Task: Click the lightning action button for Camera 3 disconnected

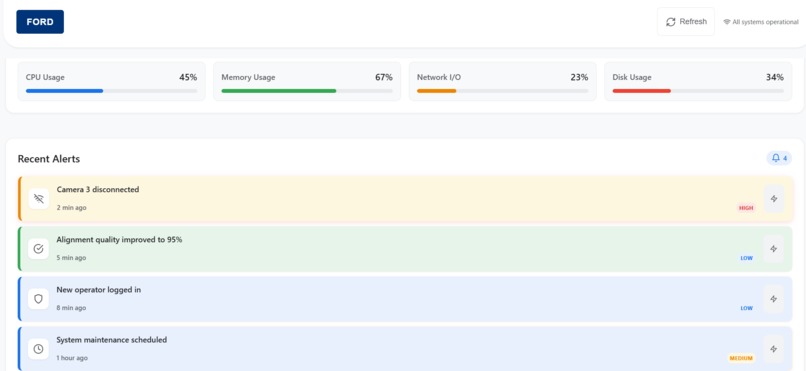Action: coord(774,198)
